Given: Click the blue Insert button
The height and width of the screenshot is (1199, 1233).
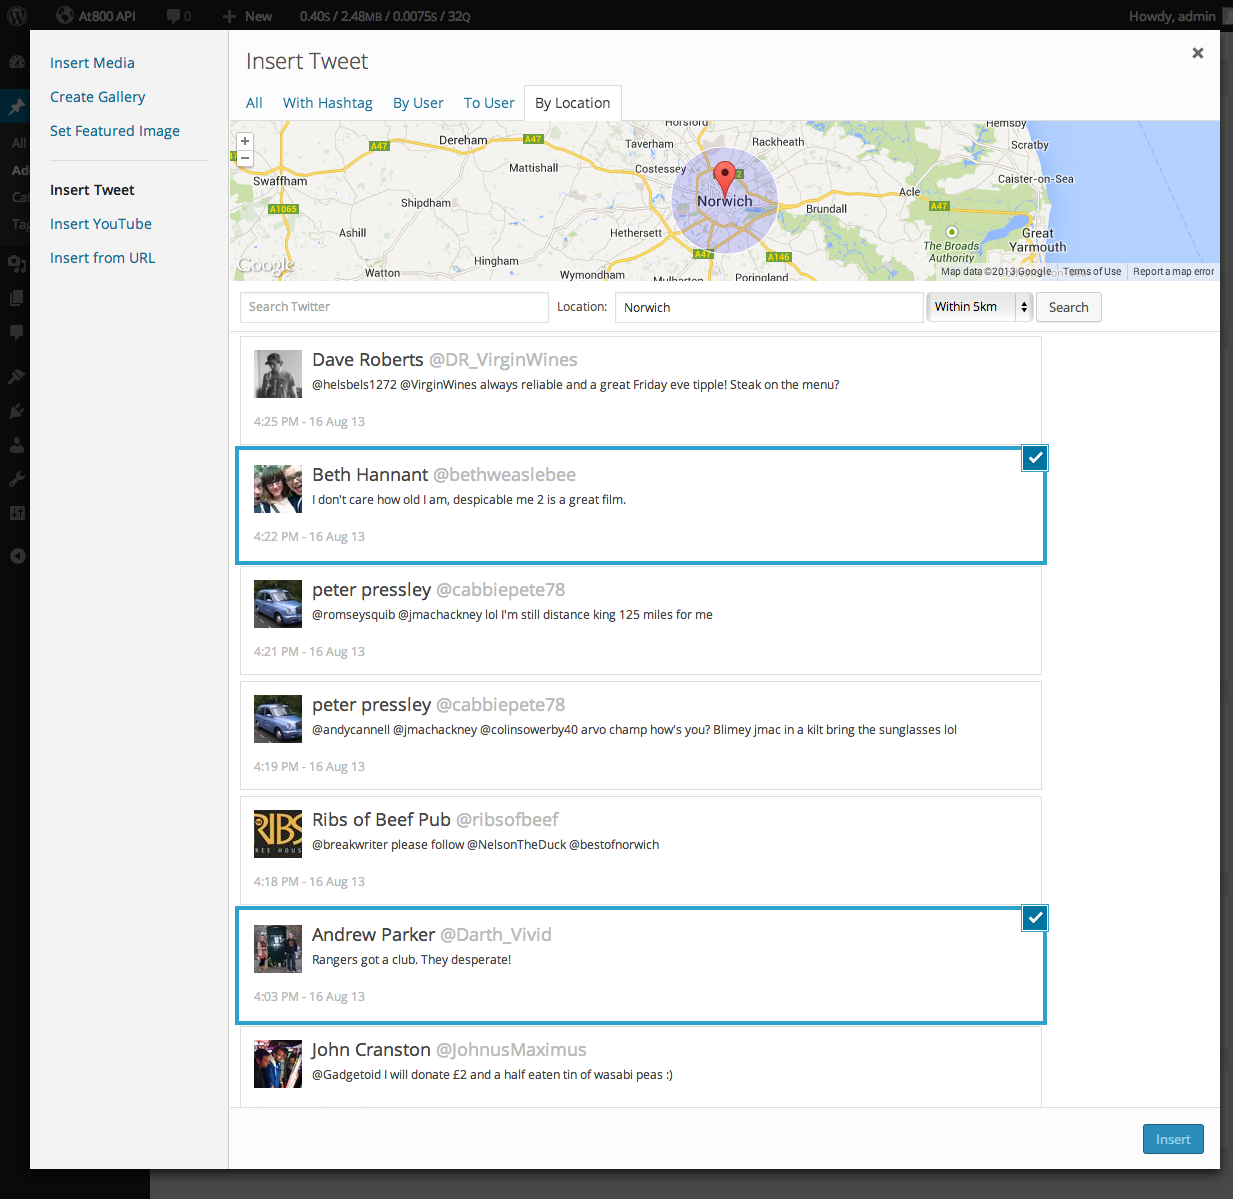Looking at the screenshot, I should point(1173,1139).
